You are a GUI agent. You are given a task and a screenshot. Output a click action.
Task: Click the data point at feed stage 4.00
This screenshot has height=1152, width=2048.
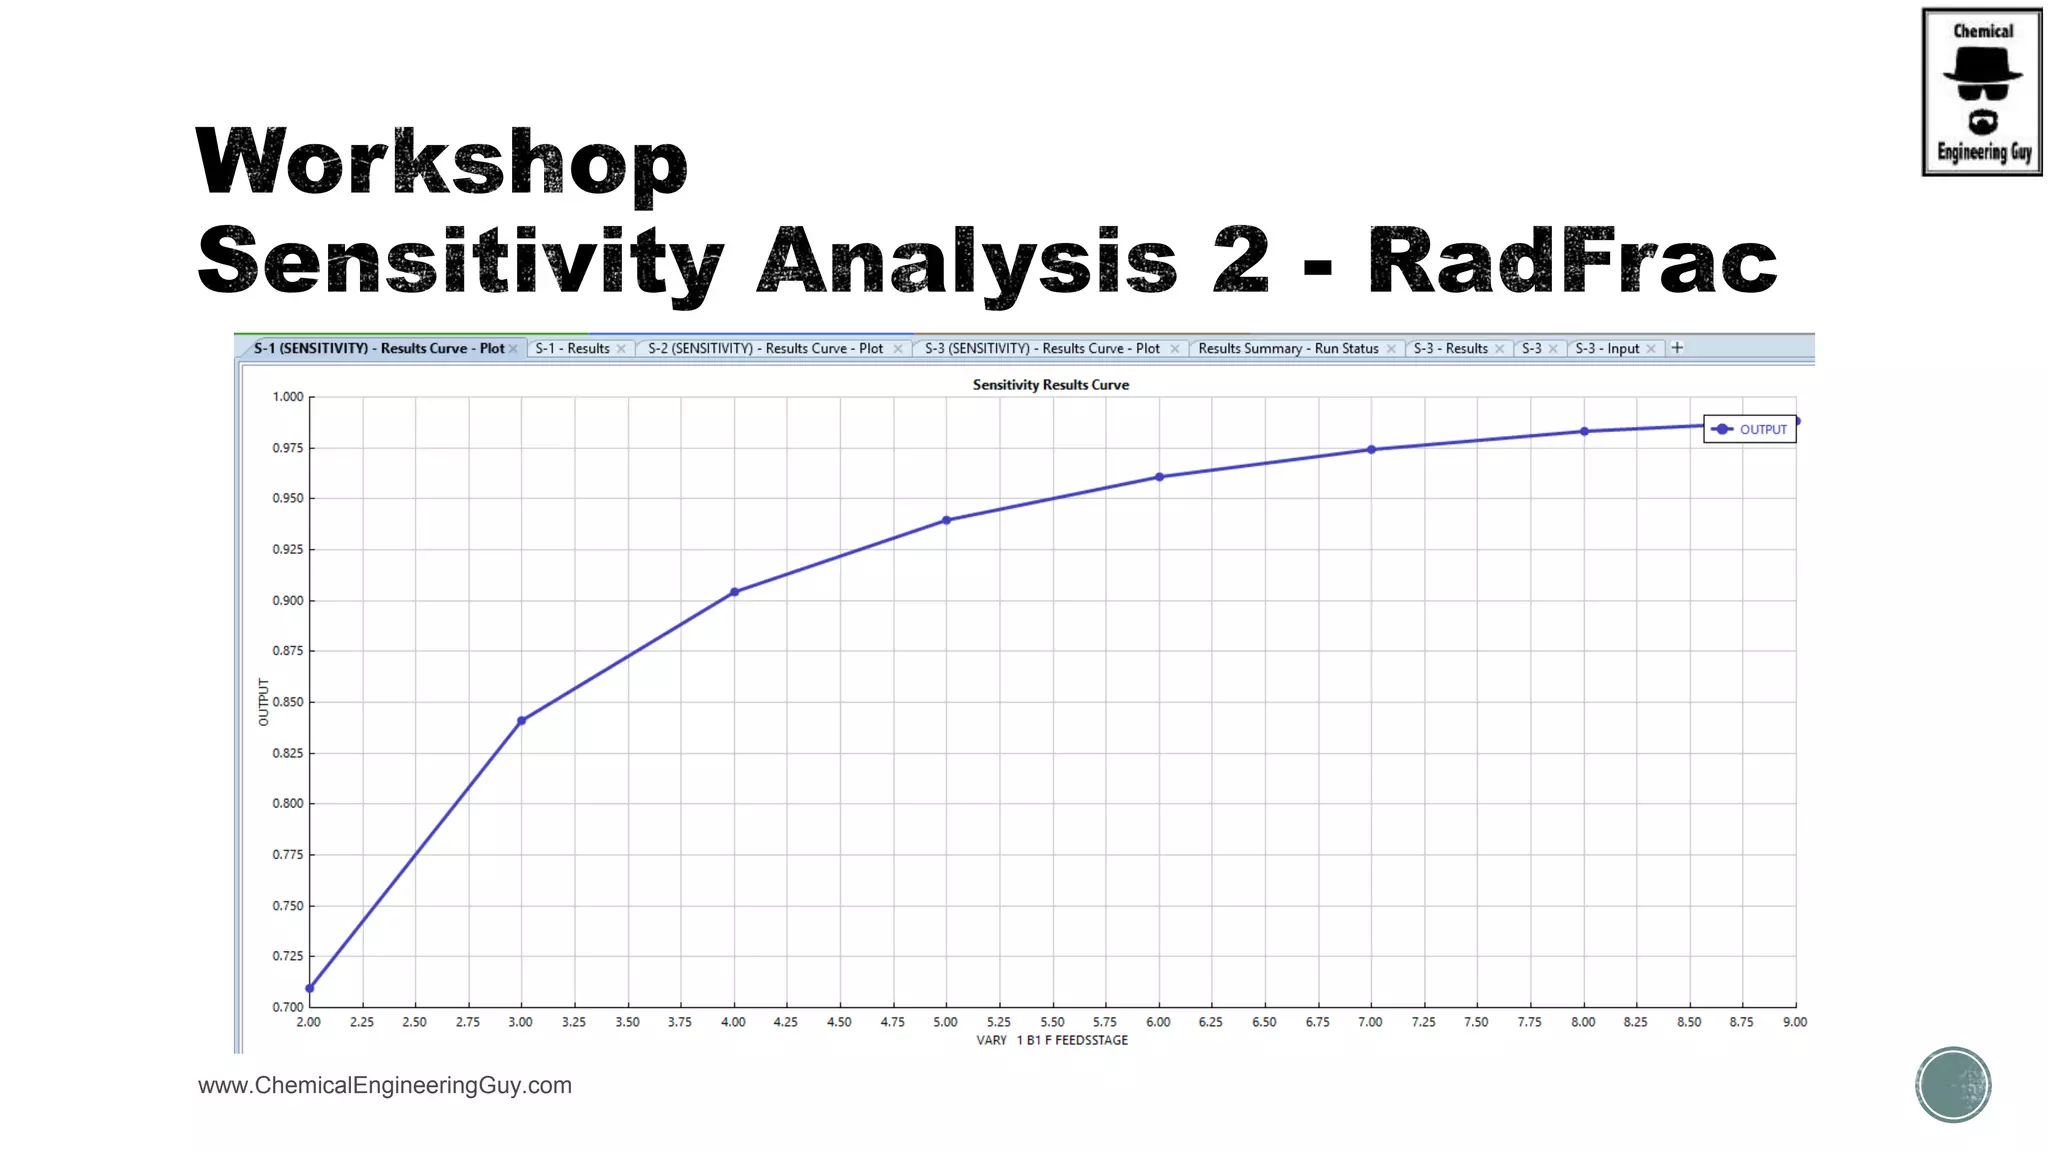pyautogui.click(x=734, y=592)
